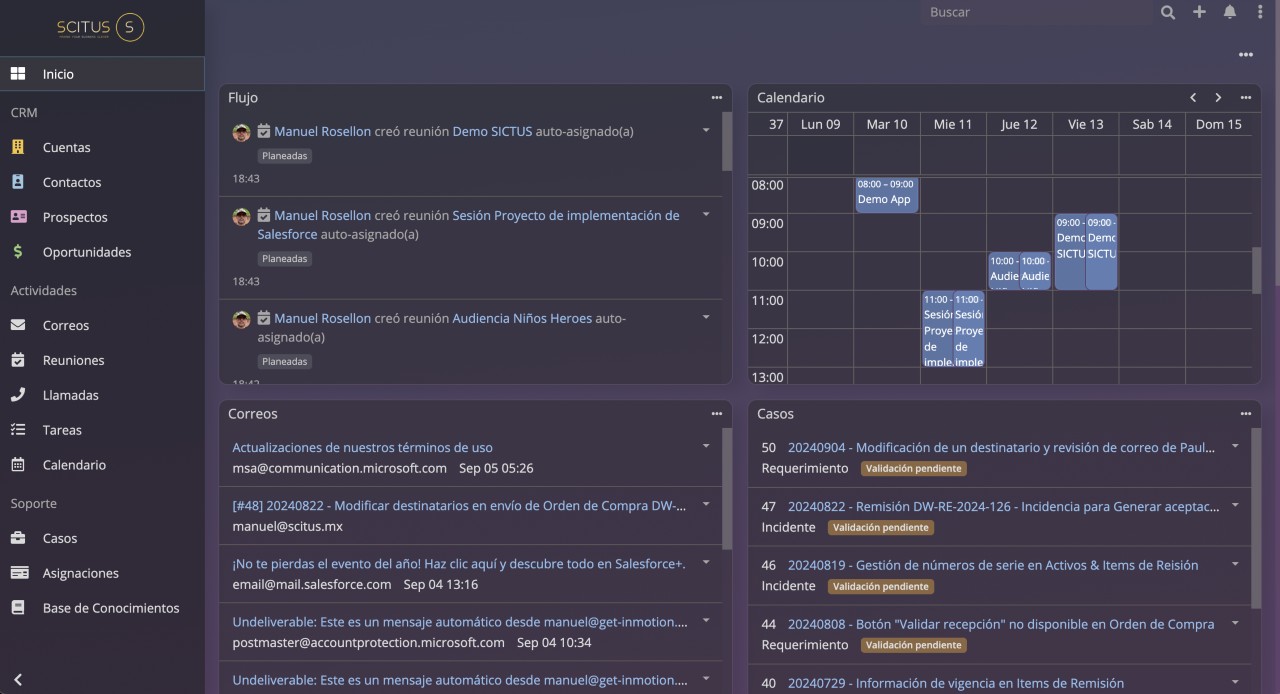Expand dropdown for Sesión Proyecto stream entry
The width and height of the screenshot is (1280, 694).
pos(706,215)
